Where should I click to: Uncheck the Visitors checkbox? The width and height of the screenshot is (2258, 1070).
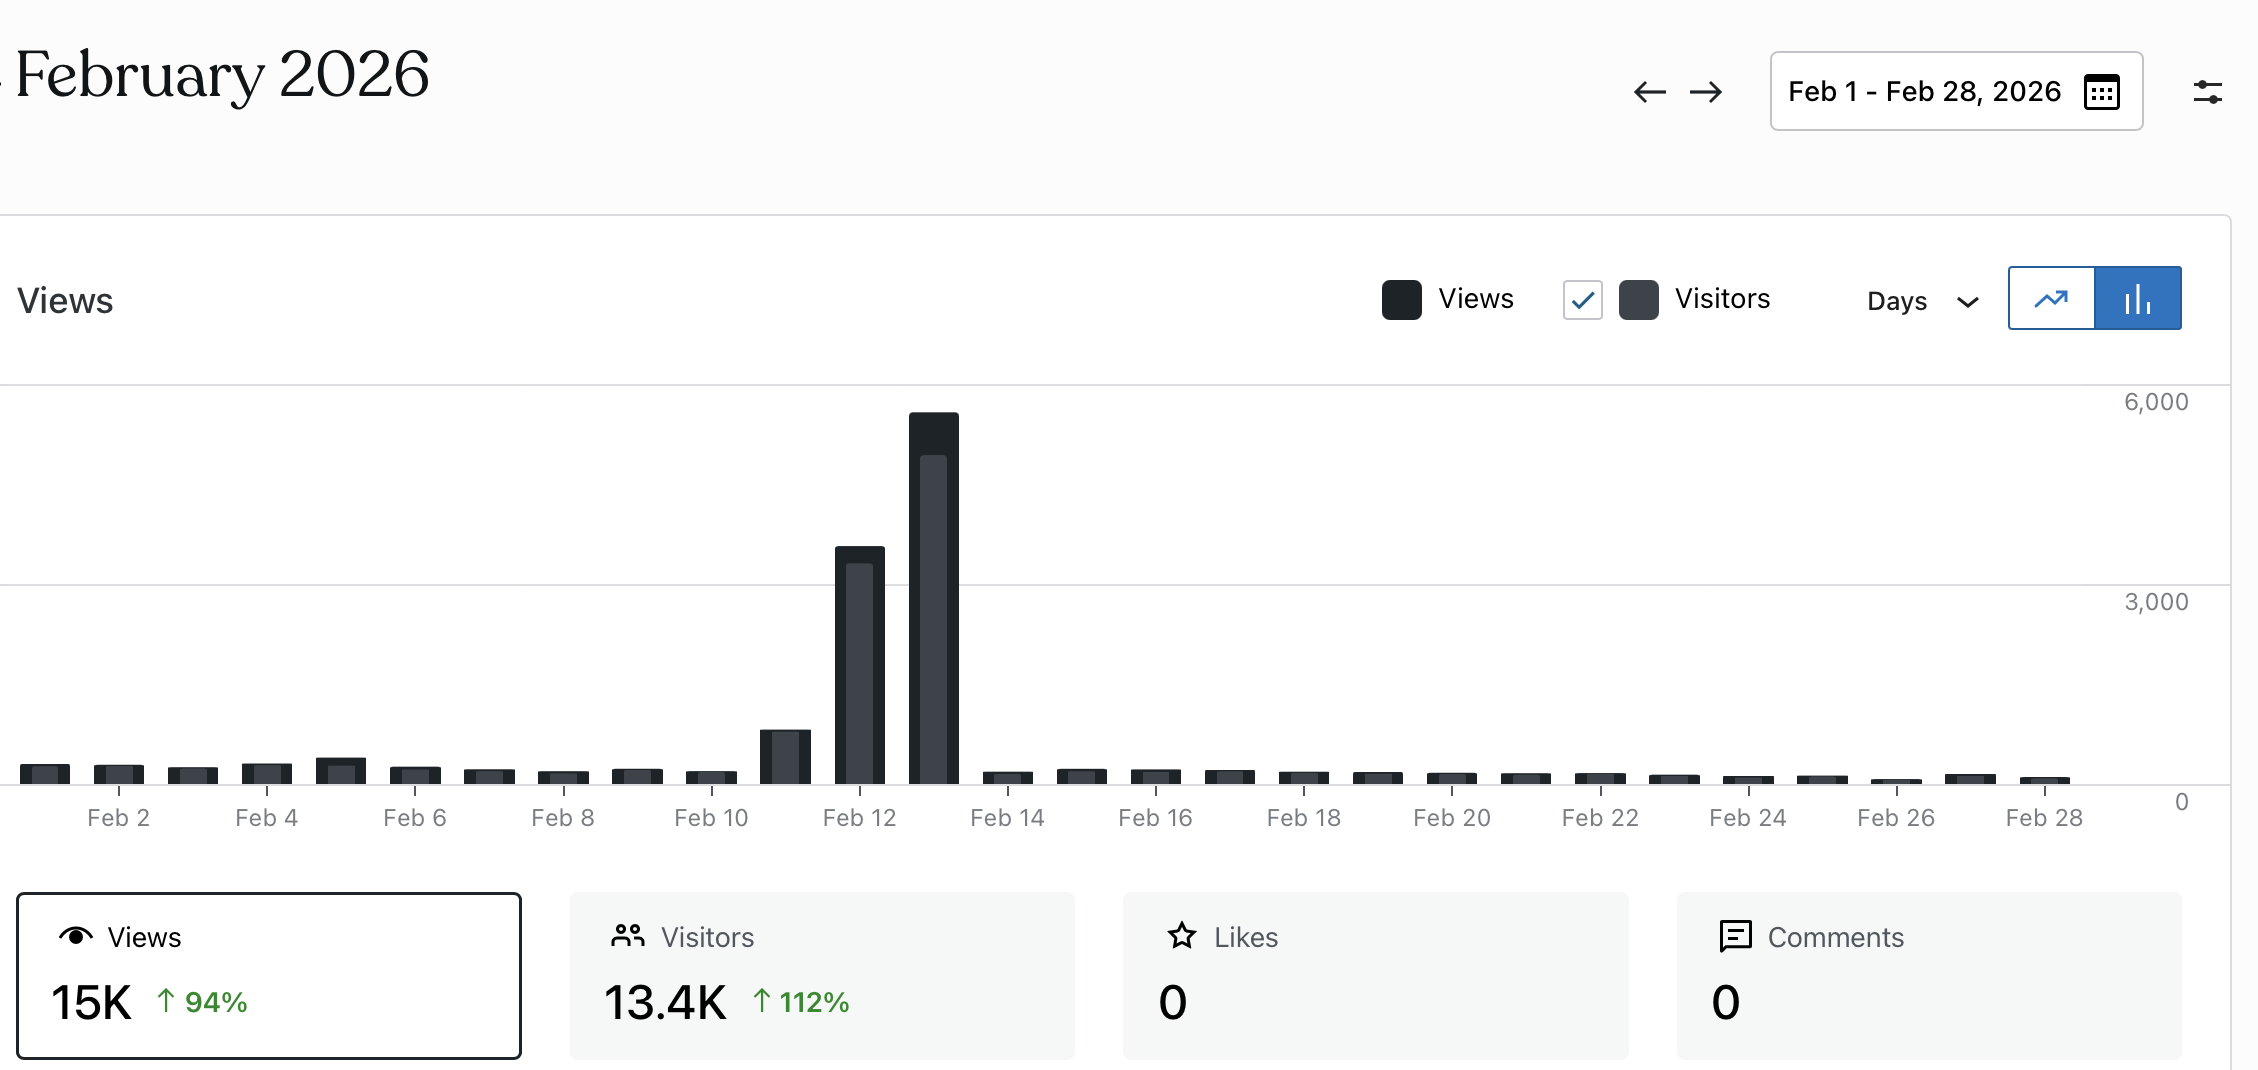point(1582,300)
